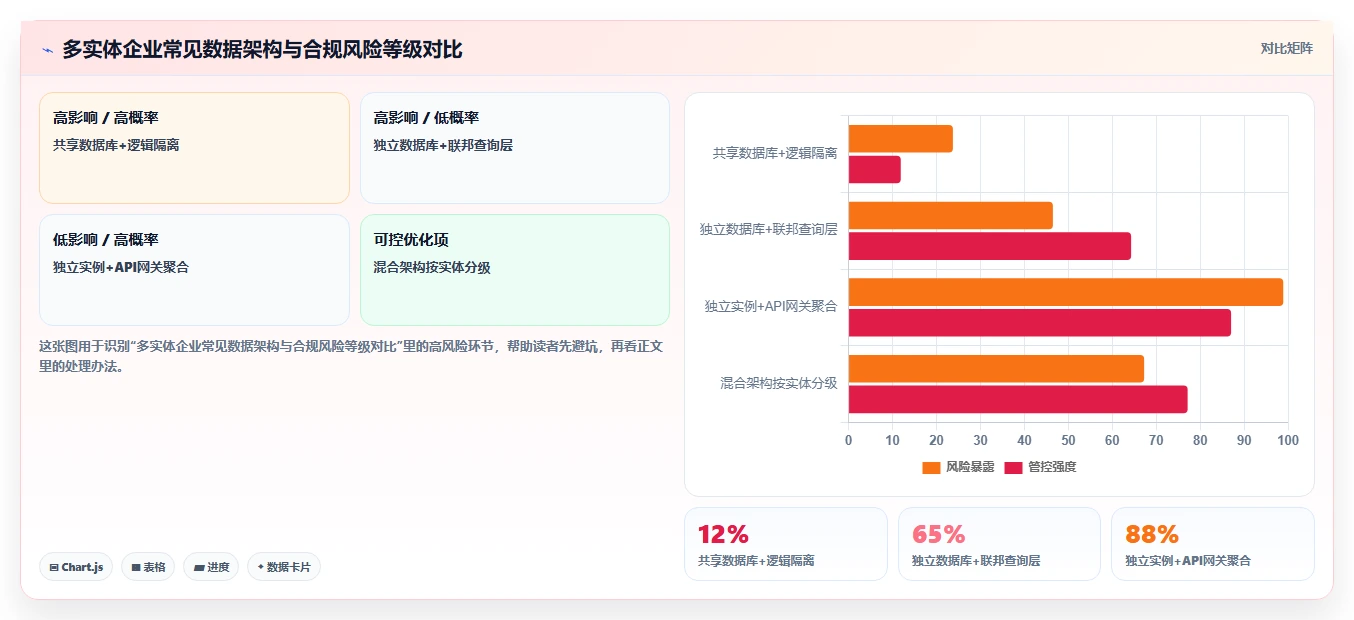Select the 可控优化项 green matrix card
Screen dimensions: 1354x620
(x=515, y=270)
